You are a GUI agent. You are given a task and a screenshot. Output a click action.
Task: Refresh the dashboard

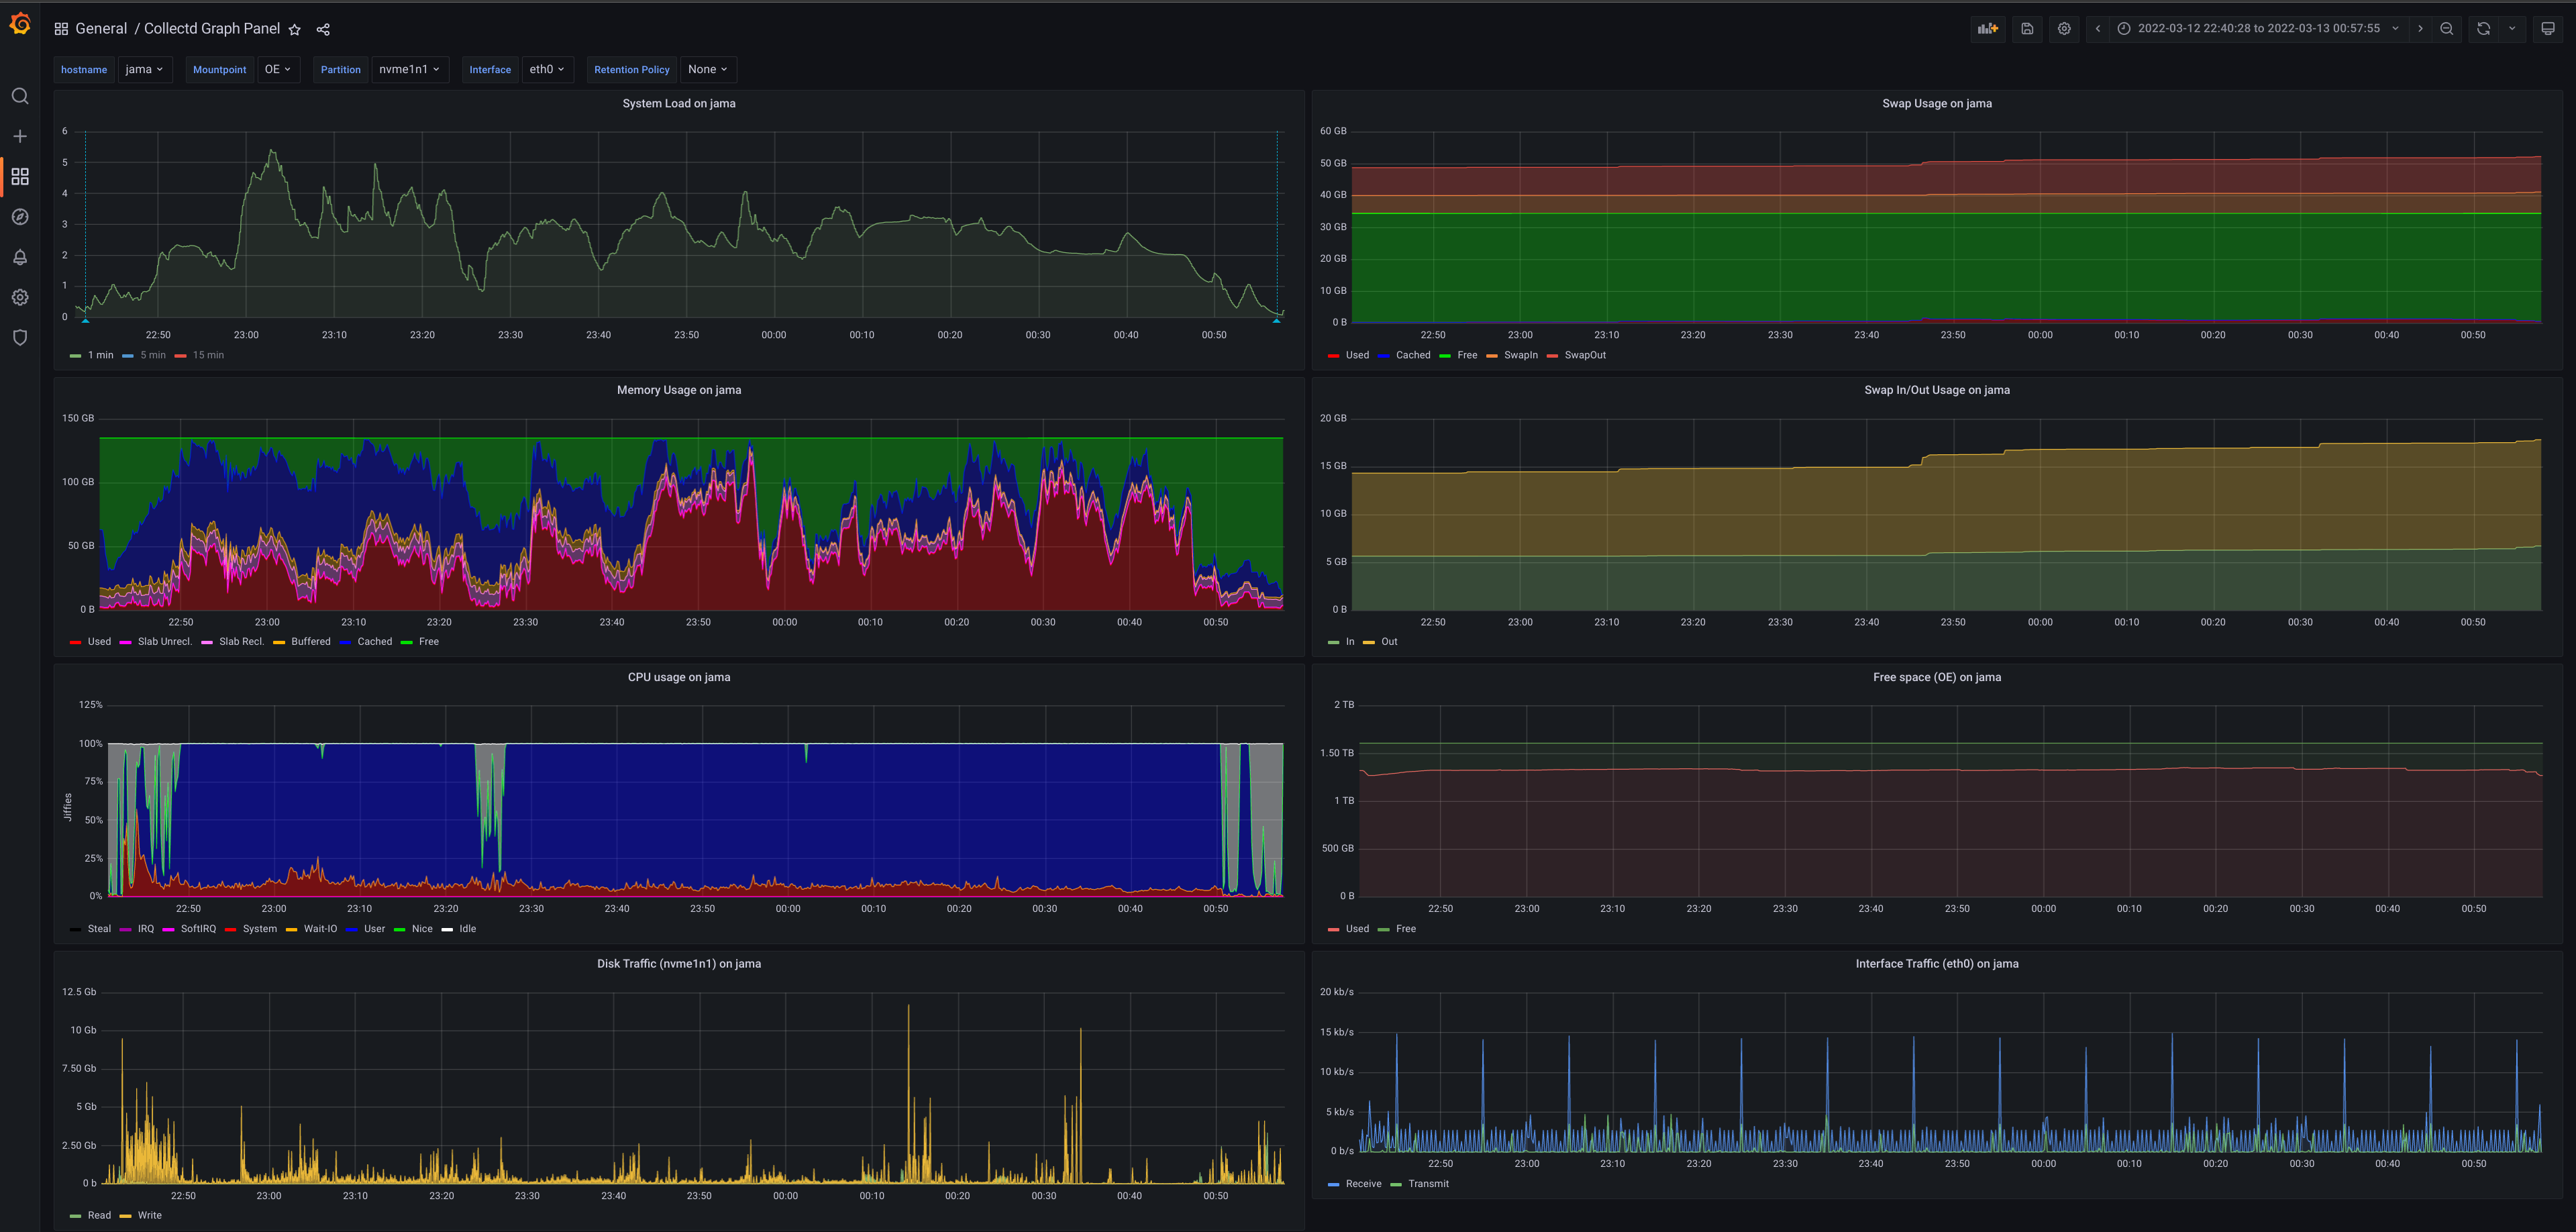2484,29
